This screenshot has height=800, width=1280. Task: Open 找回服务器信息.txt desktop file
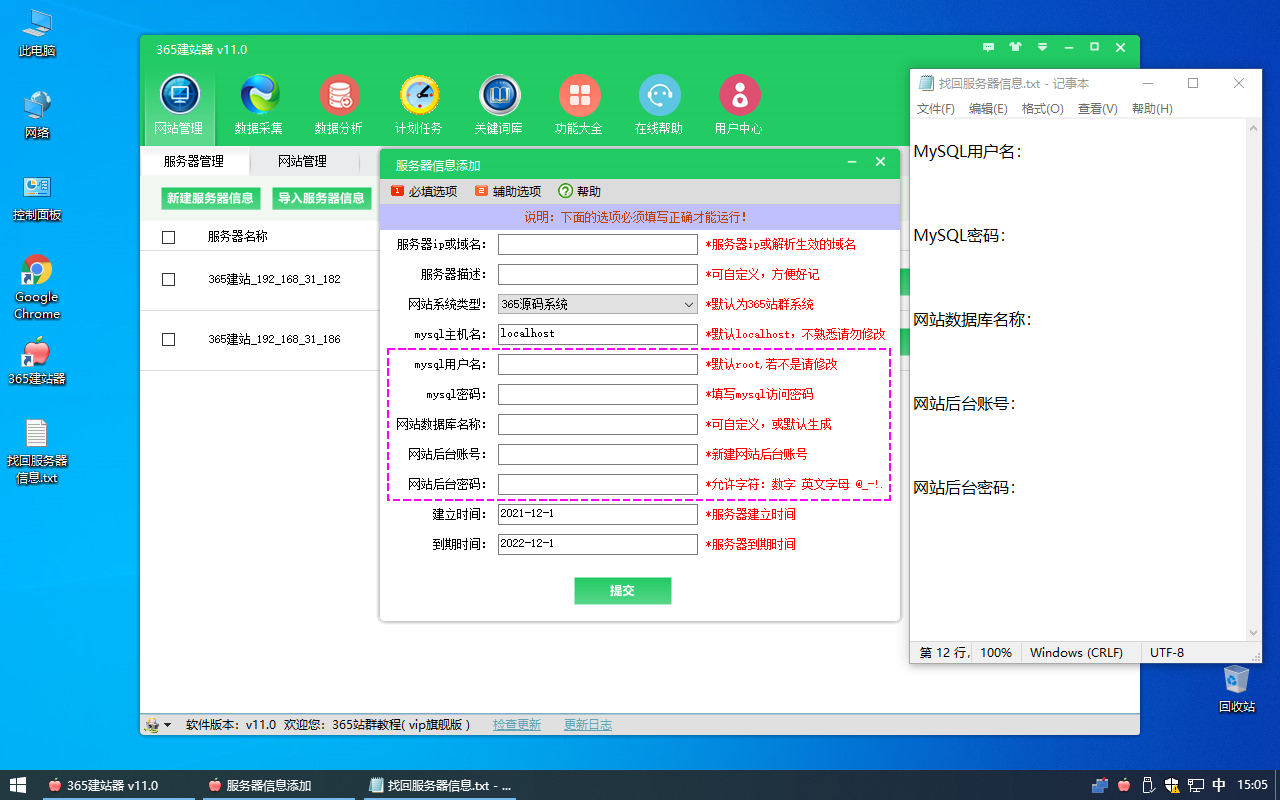coord(37,452)
